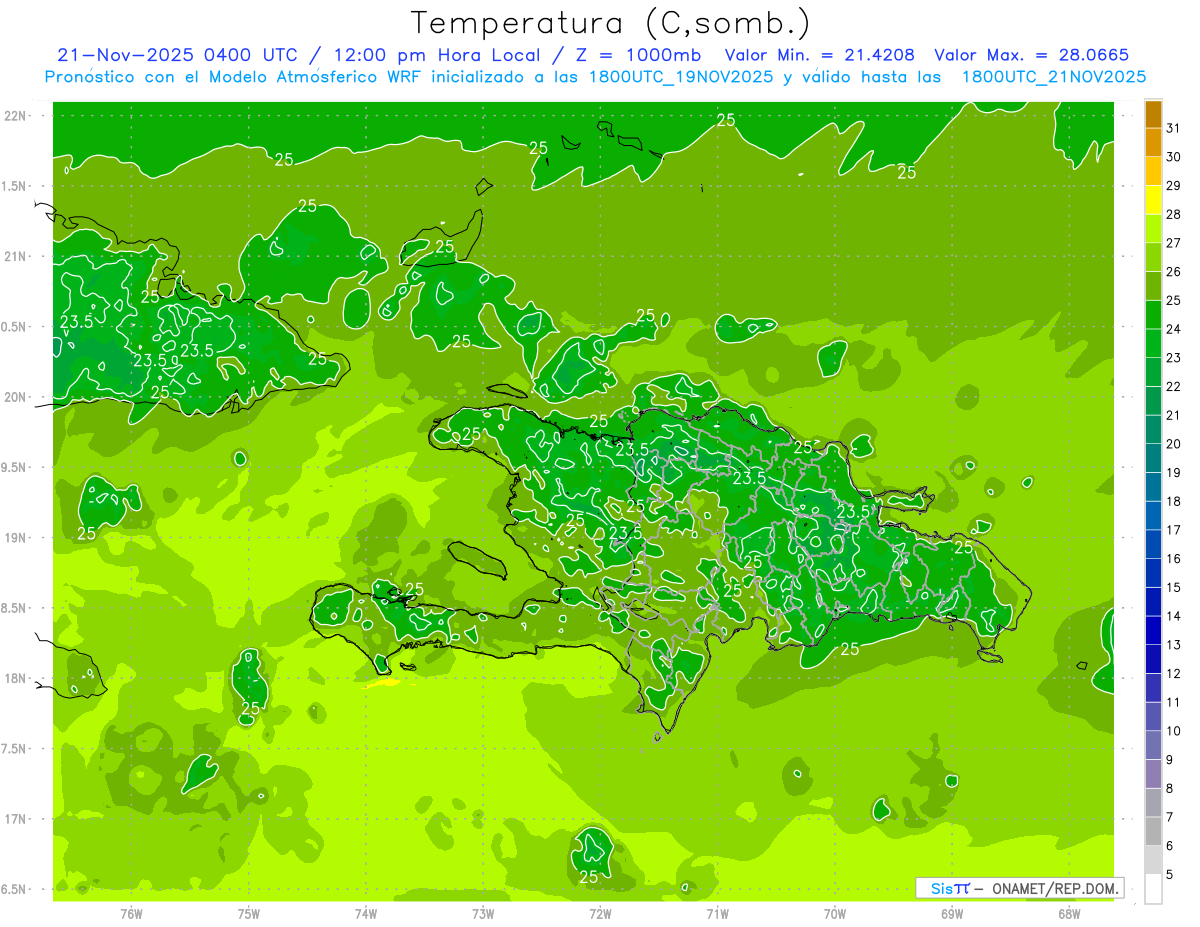
Task: Click the colorbar tick label '5'
Action: click(1169, 875)
